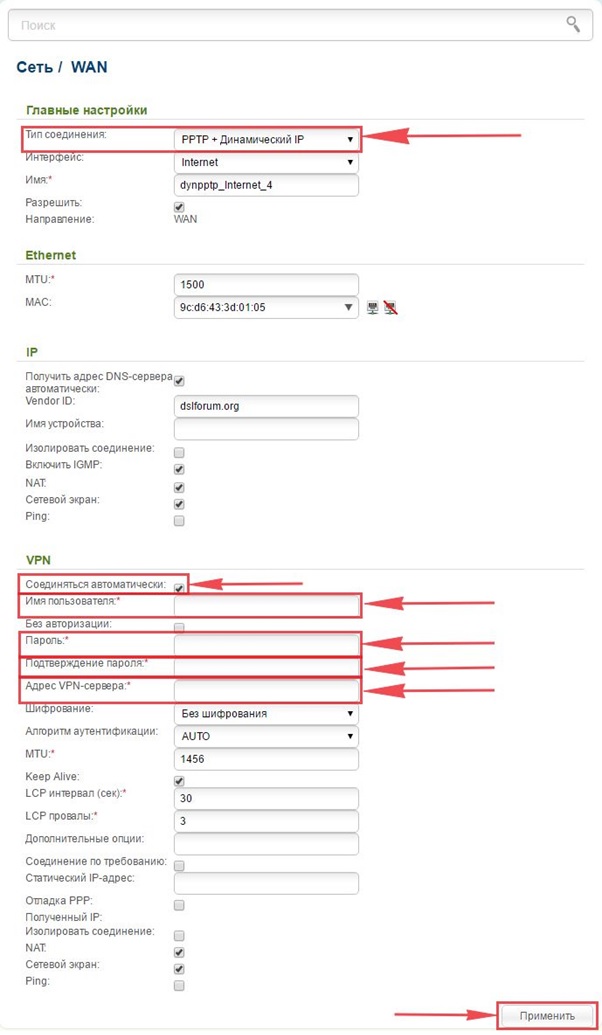The width and height of the screenshot is (602, 1035).
Task: Select the Адрес VPN-сервера input field
Action: pyautogui.click(x=265, y=690)
